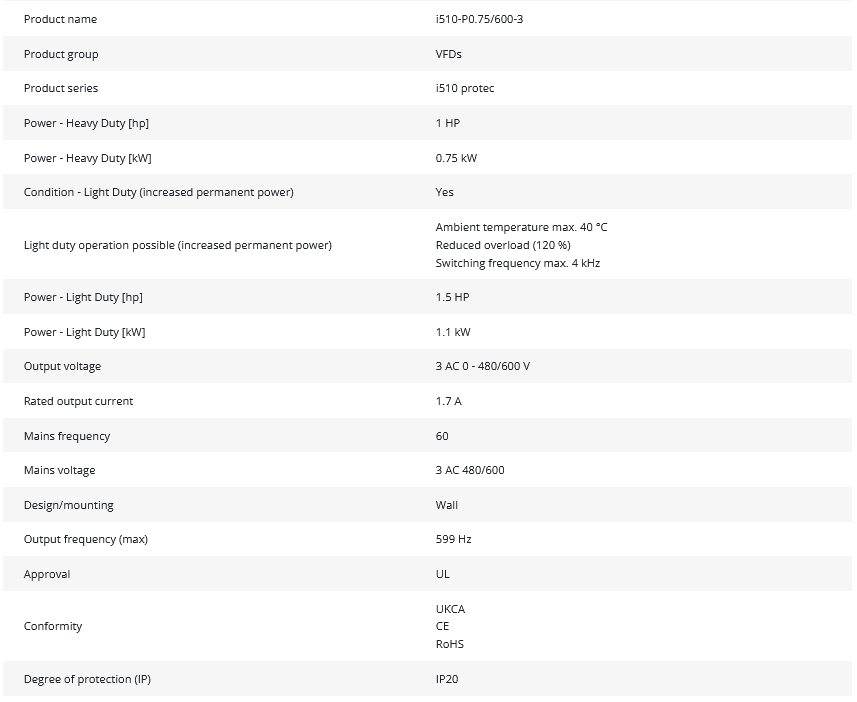Select the 3 AC 0 - 480/600 V value
The height and width of the screenshot is (702, 857).
pos(483,366)
